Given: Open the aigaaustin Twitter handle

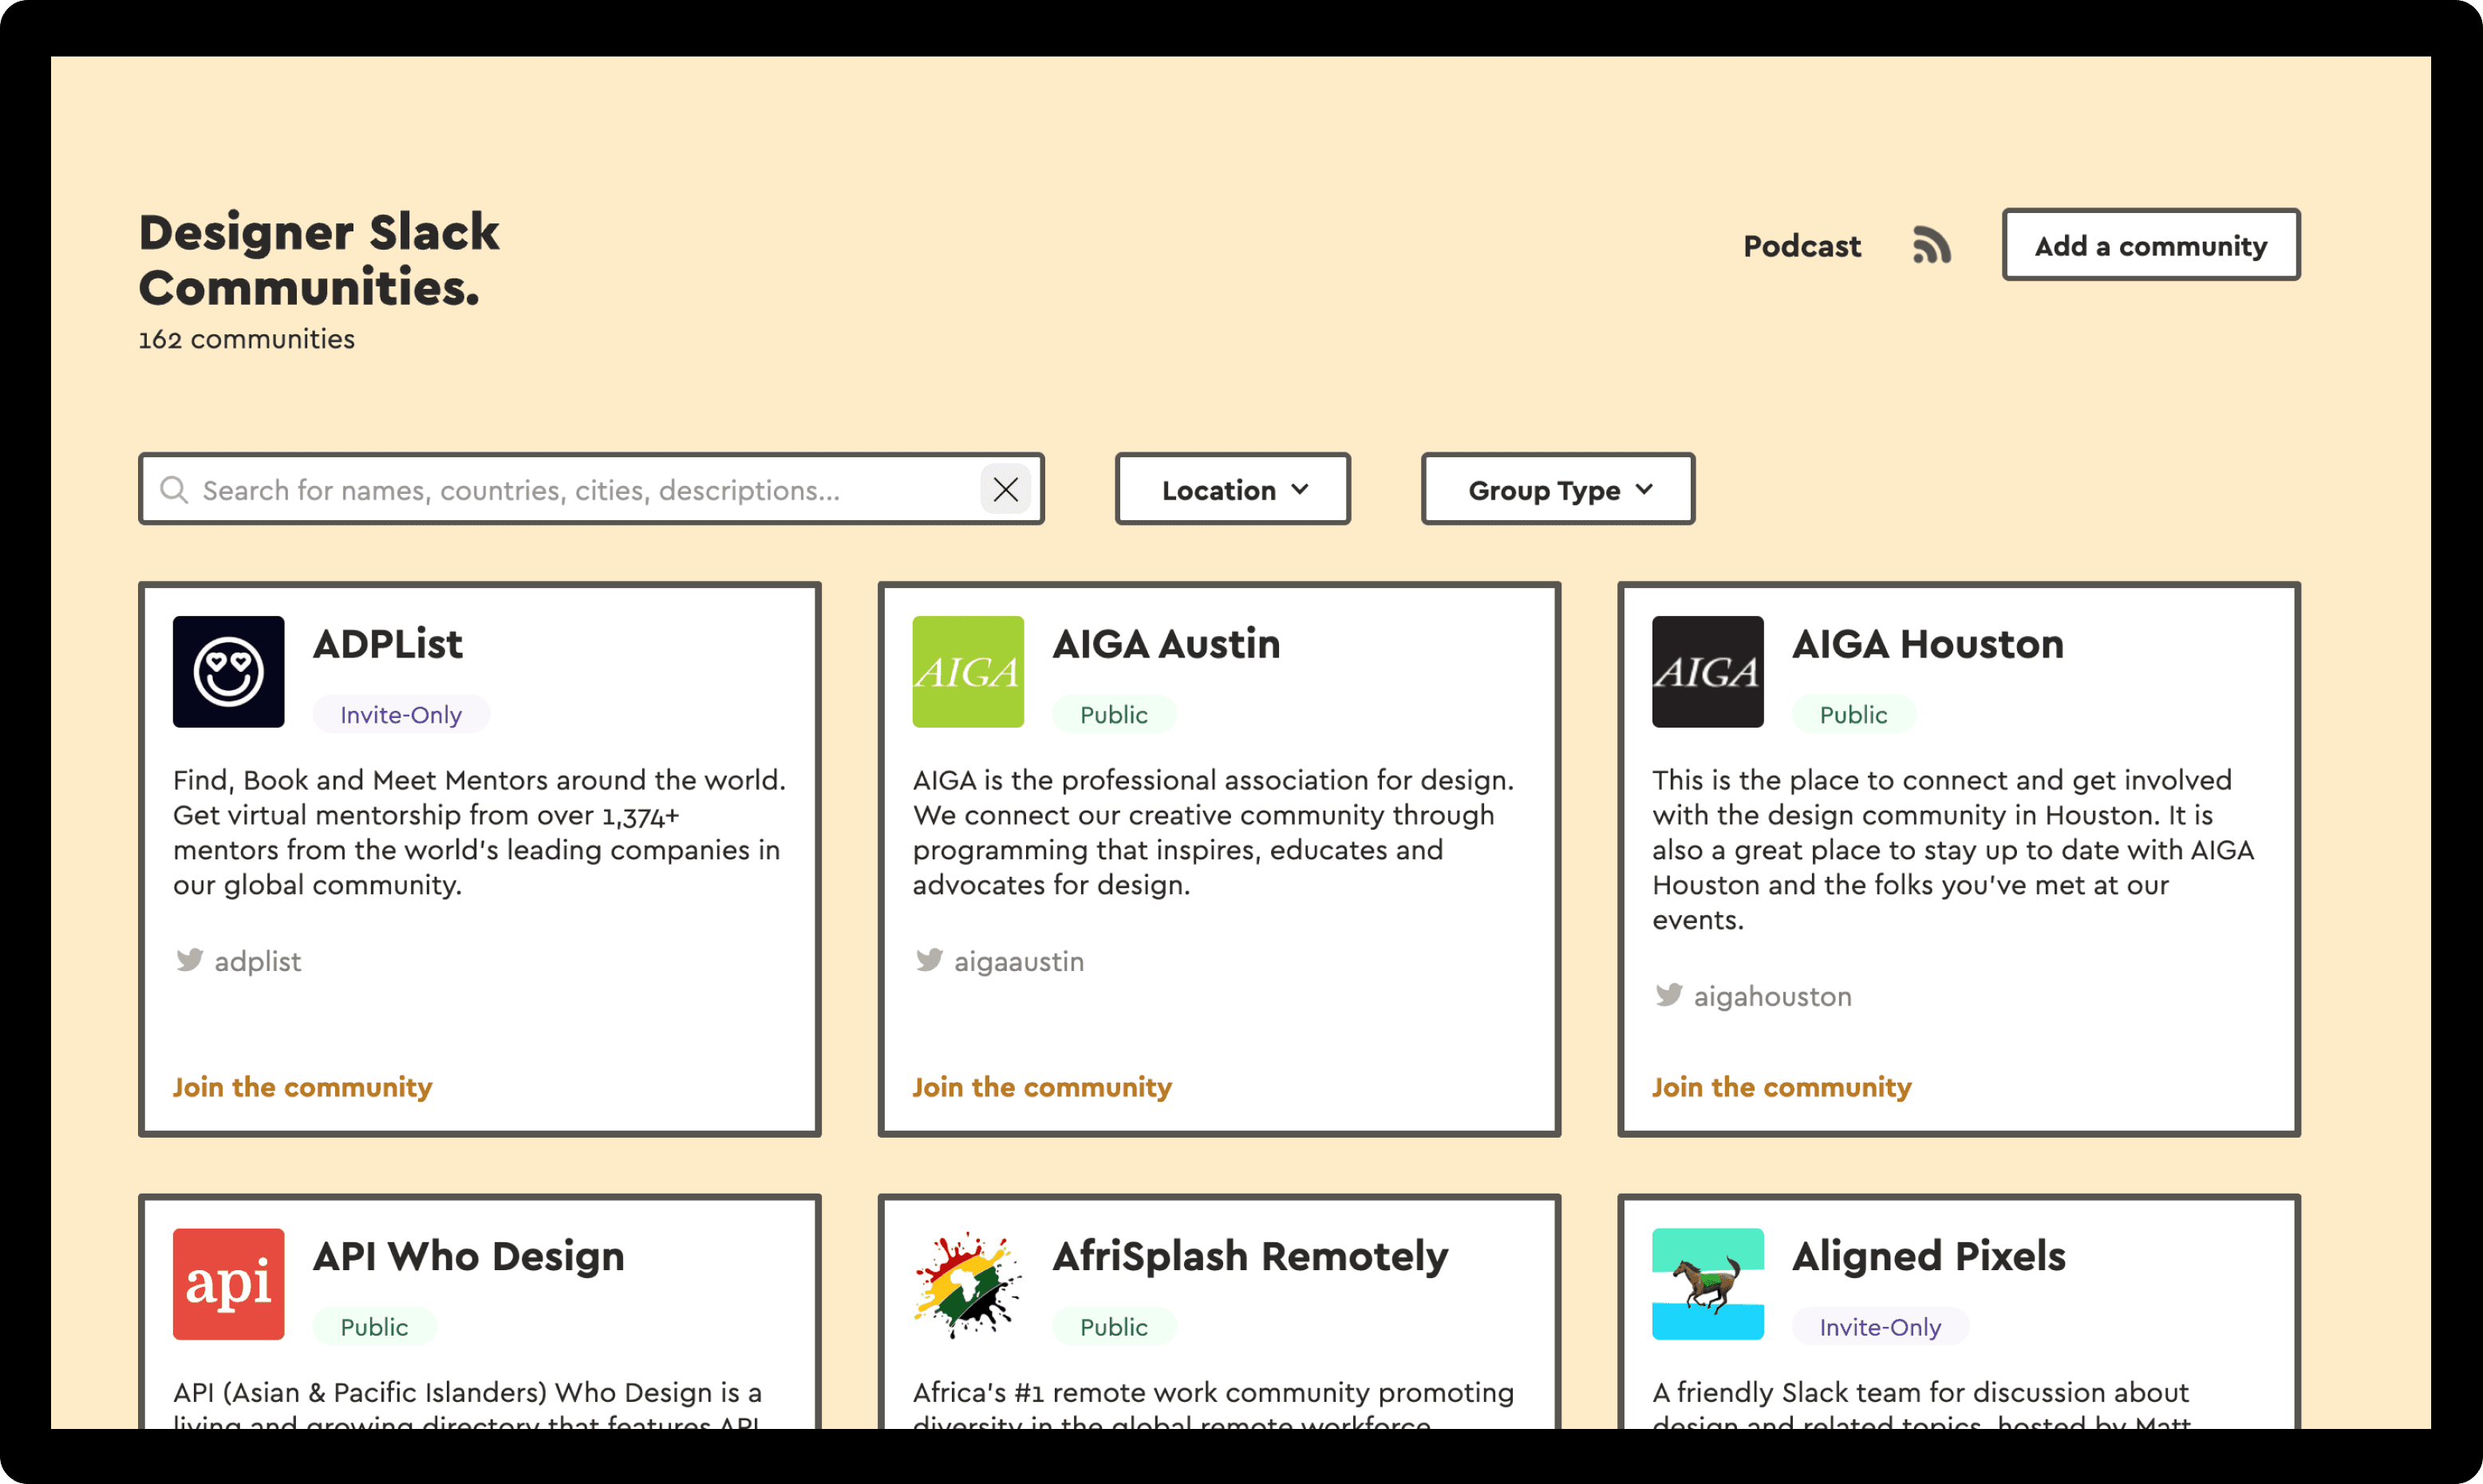Looking at the screenshot, I should tap(1019, 961).
